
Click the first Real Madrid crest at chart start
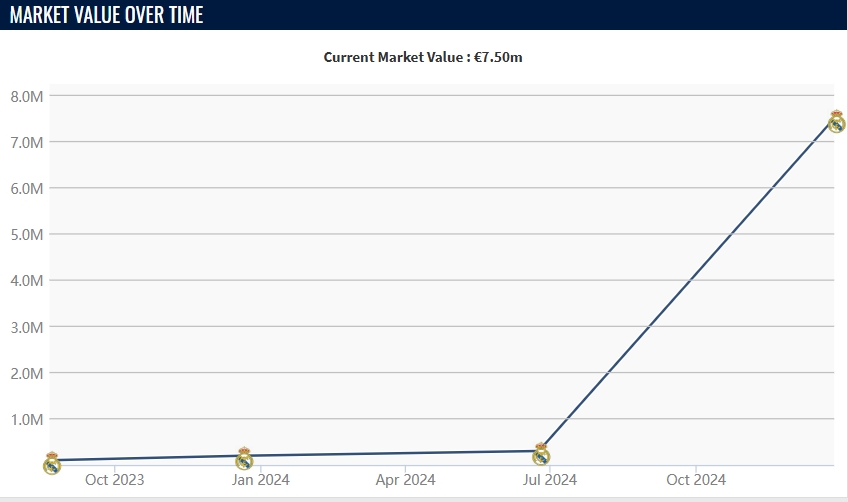click(52, 463)
